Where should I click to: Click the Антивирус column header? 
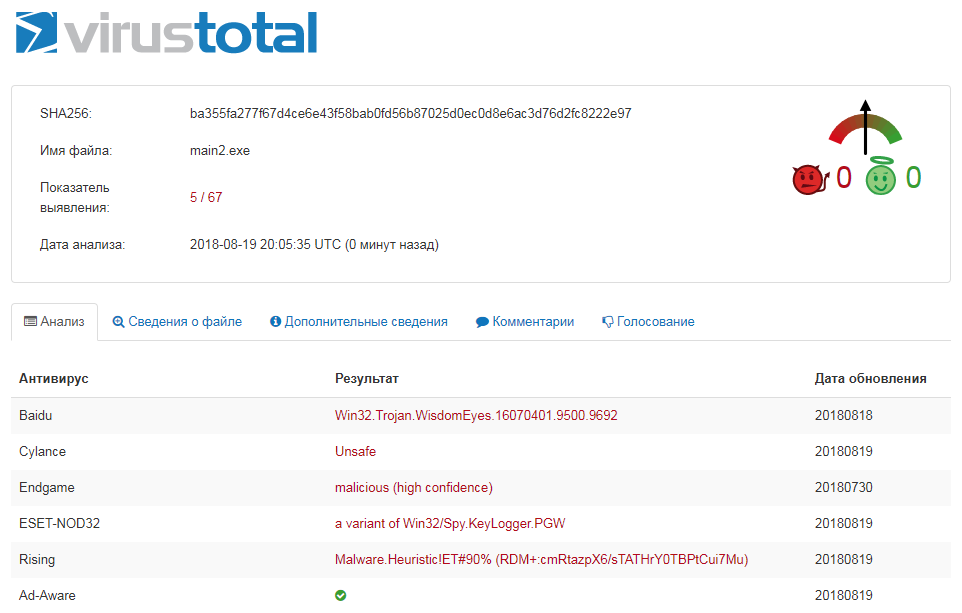point(53,379)
